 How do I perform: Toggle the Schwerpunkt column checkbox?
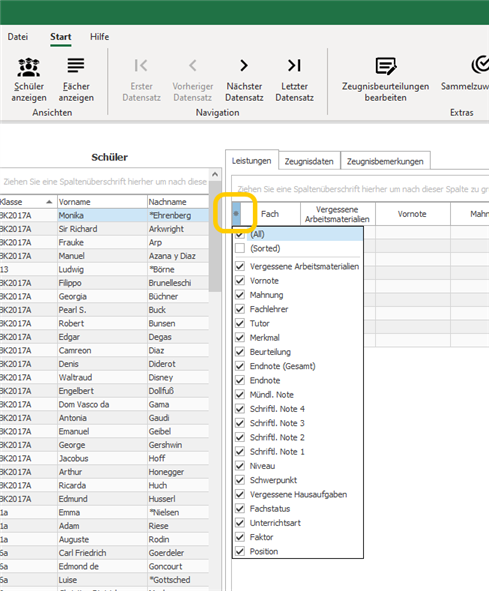[240, 480]
